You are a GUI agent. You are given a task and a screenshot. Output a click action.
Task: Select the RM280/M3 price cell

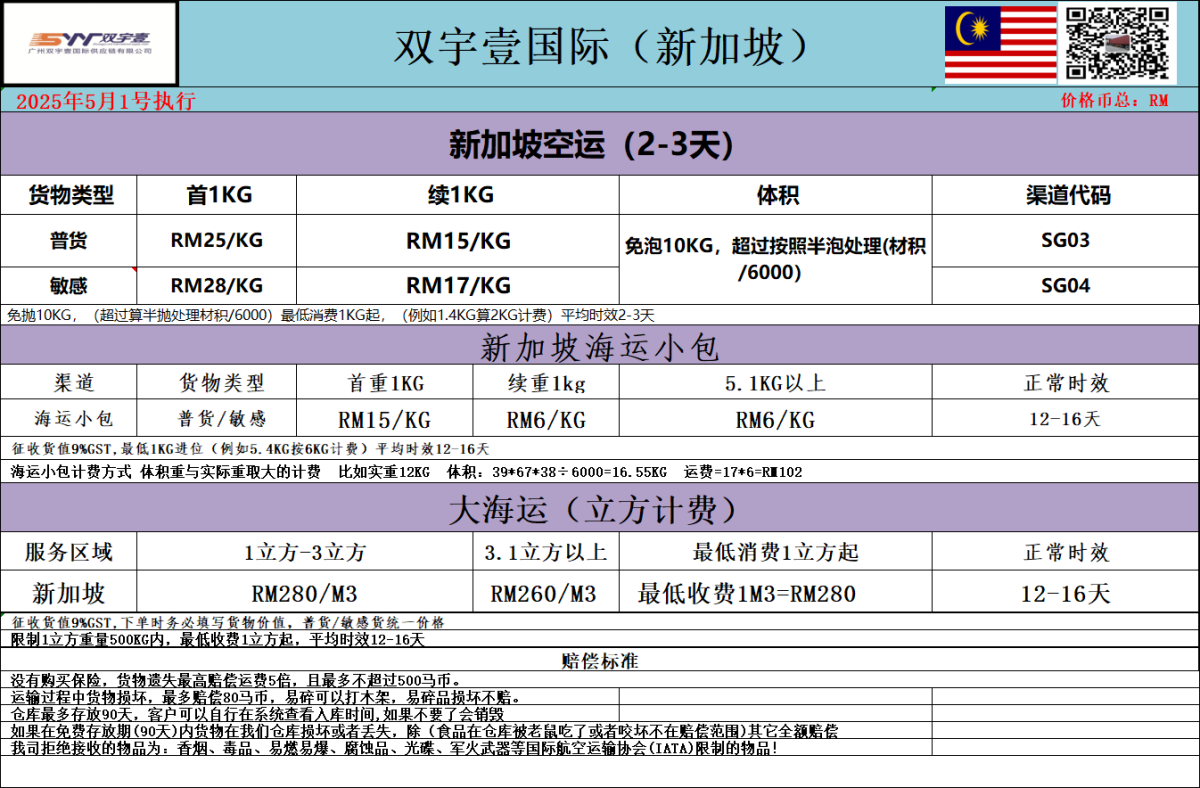(x=305, y=593)
